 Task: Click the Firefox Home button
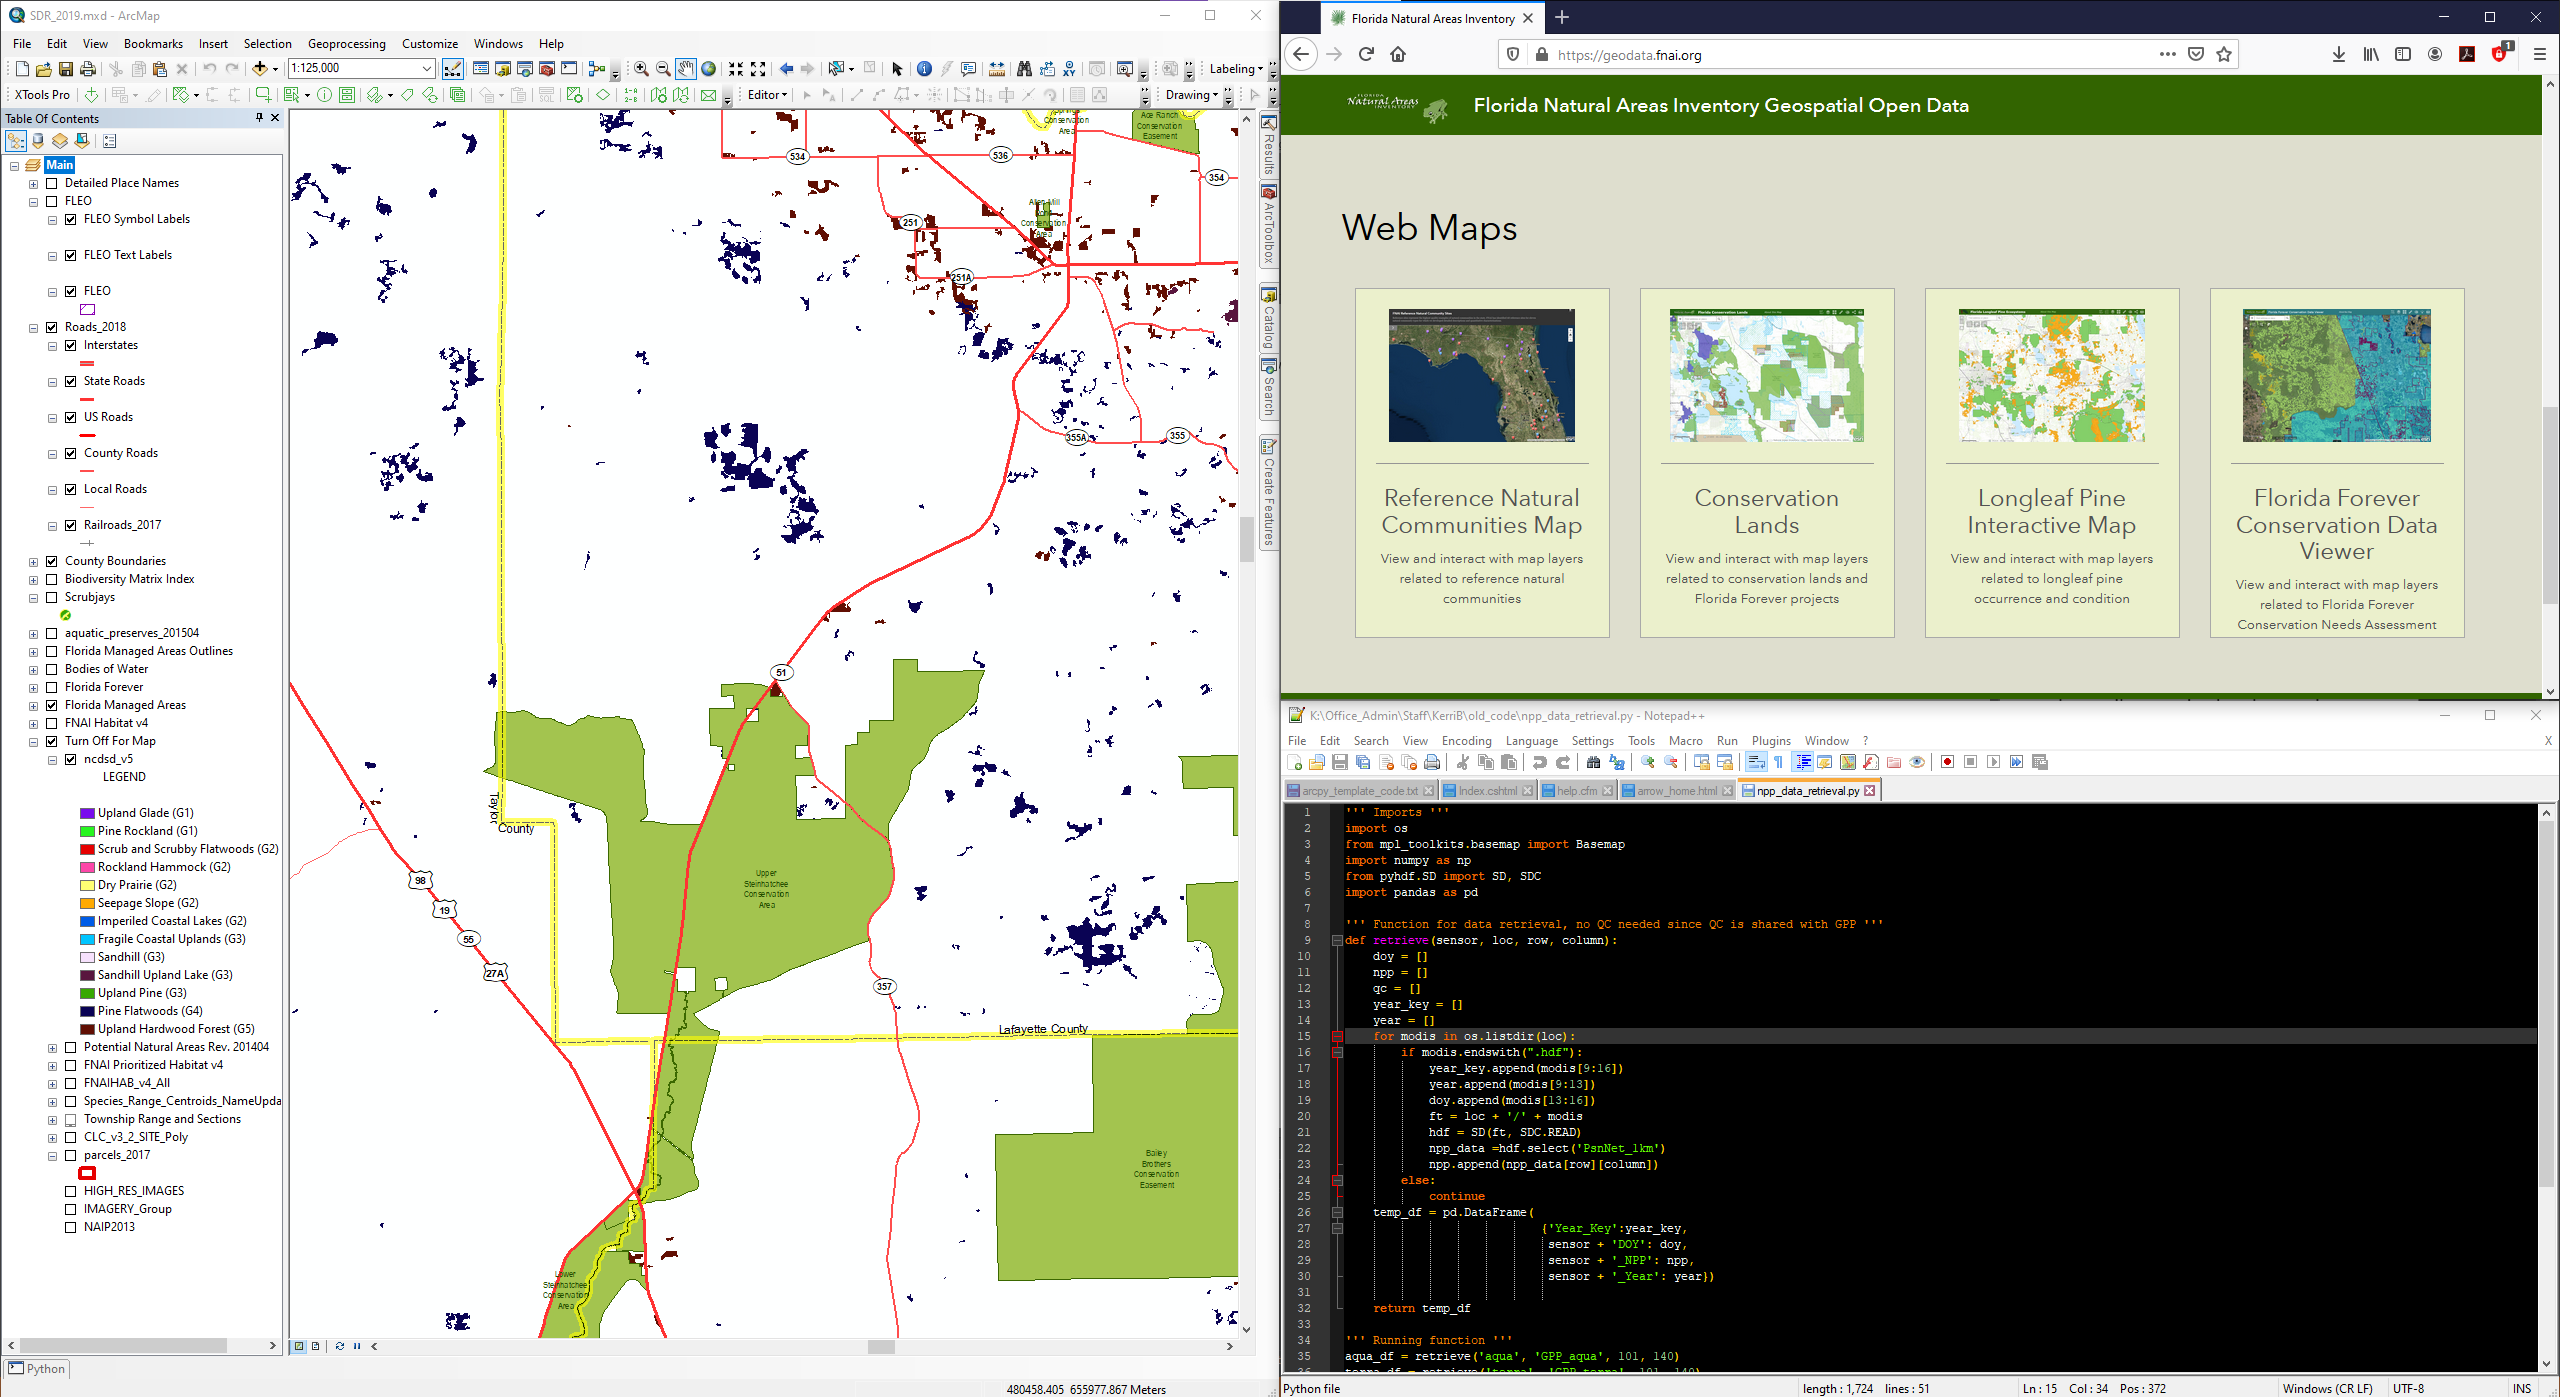click(1398, 55)
